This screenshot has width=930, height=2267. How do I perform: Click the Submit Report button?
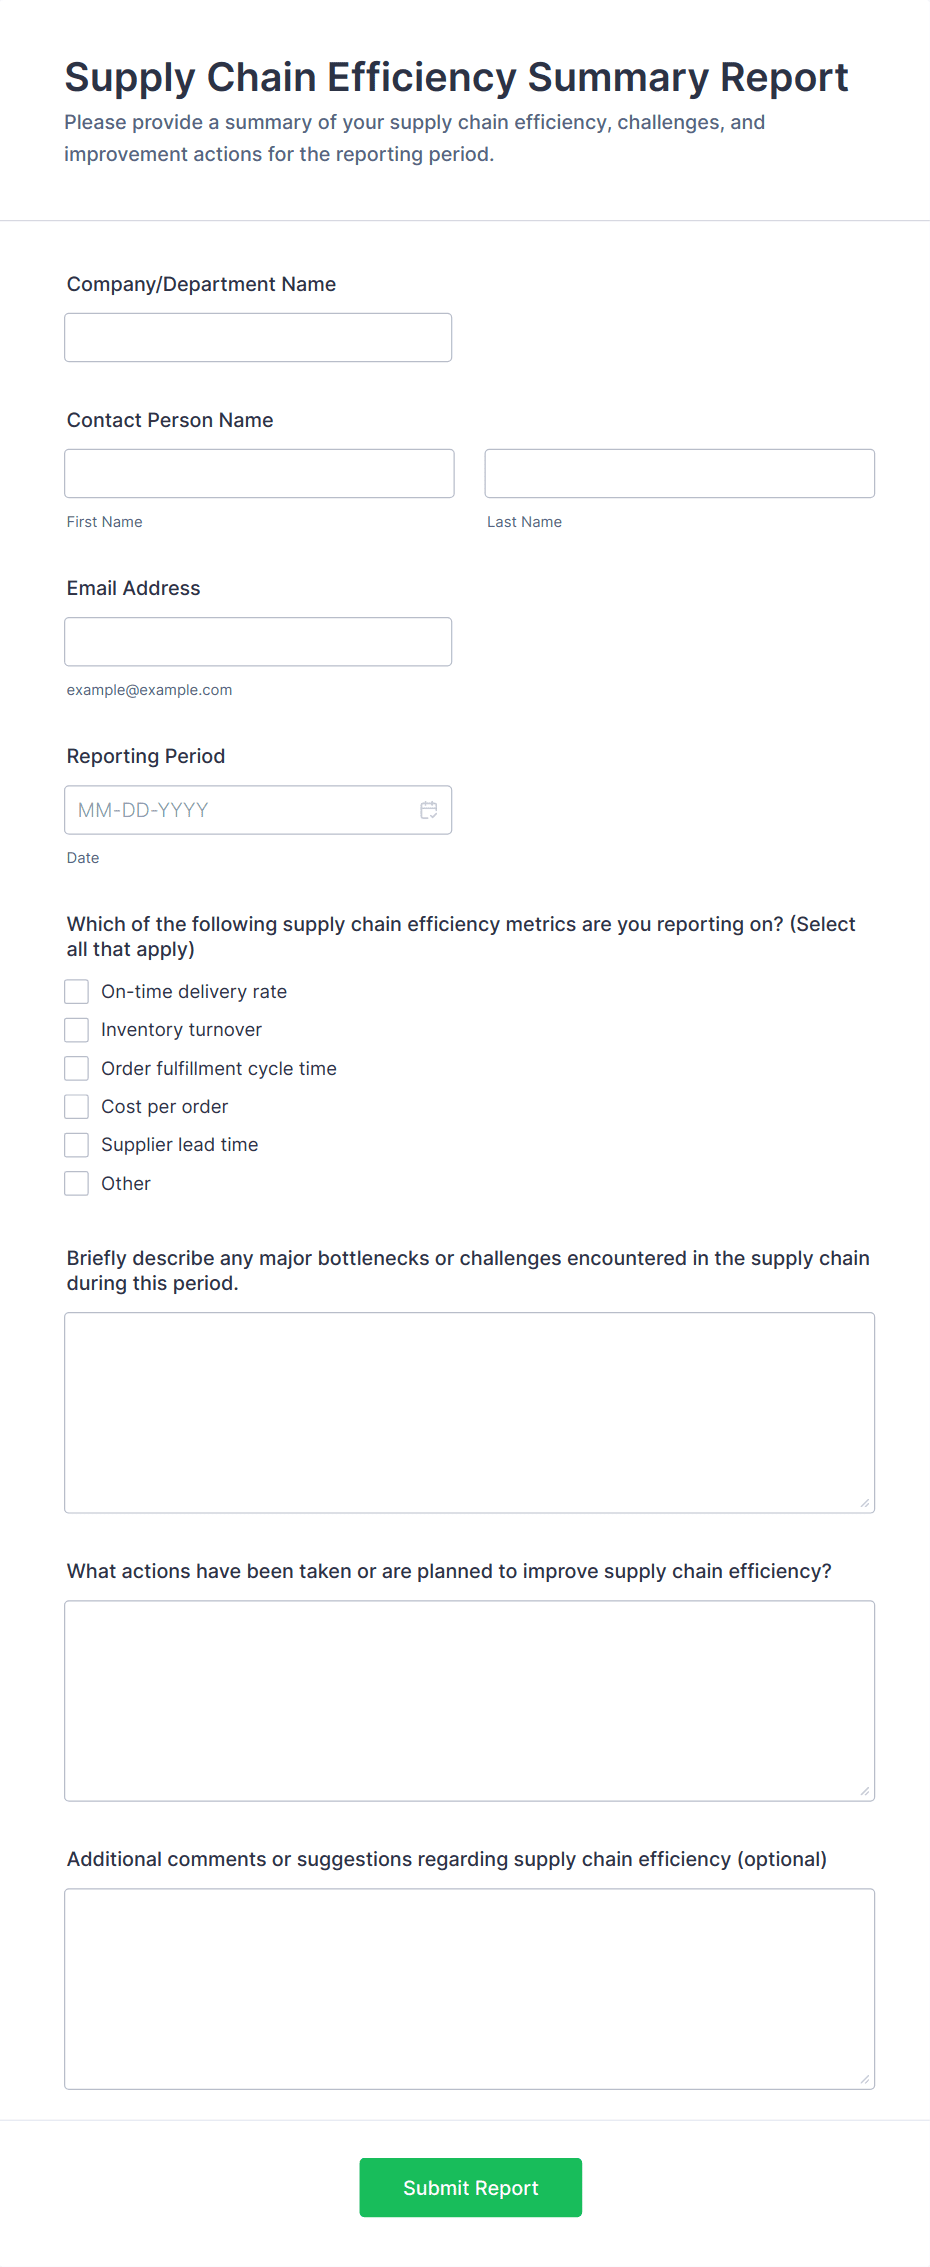click(x=470, y=2187)
